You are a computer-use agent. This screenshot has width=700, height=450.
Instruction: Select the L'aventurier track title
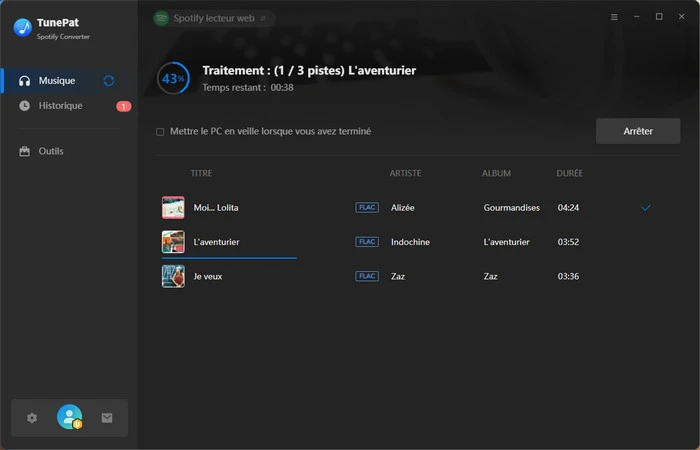pos(217,242)
